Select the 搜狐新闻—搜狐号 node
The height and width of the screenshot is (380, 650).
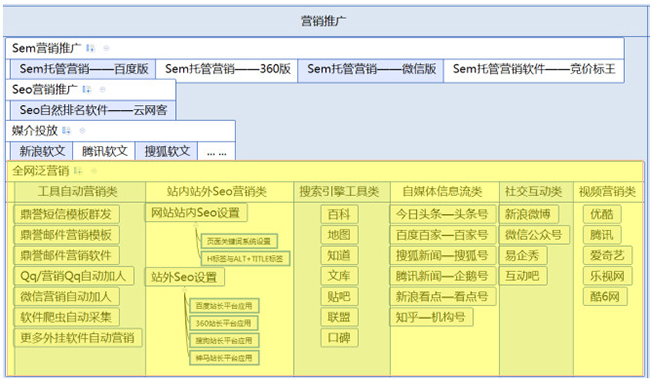point(442,255)
